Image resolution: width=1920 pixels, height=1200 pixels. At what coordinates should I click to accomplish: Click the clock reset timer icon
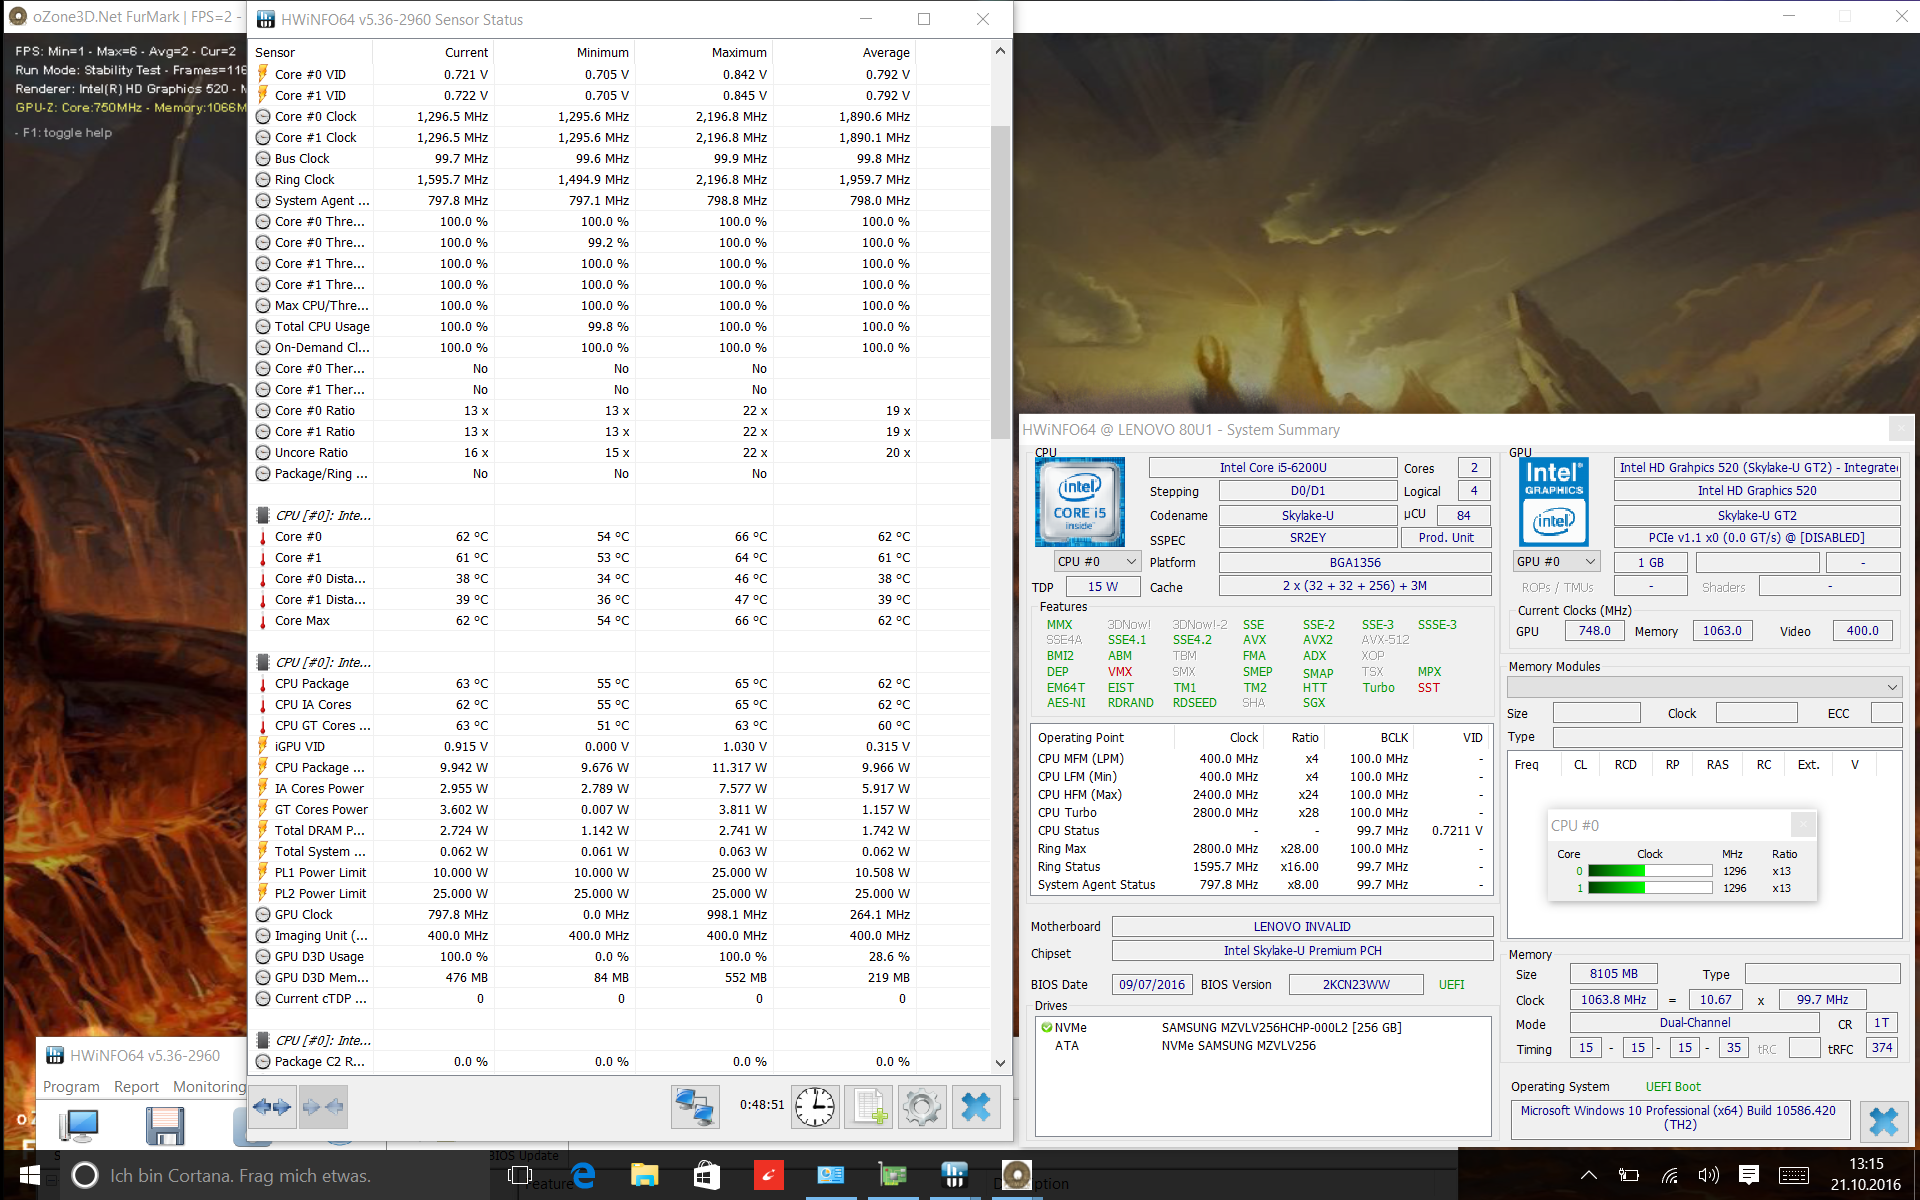[815, 1107]
